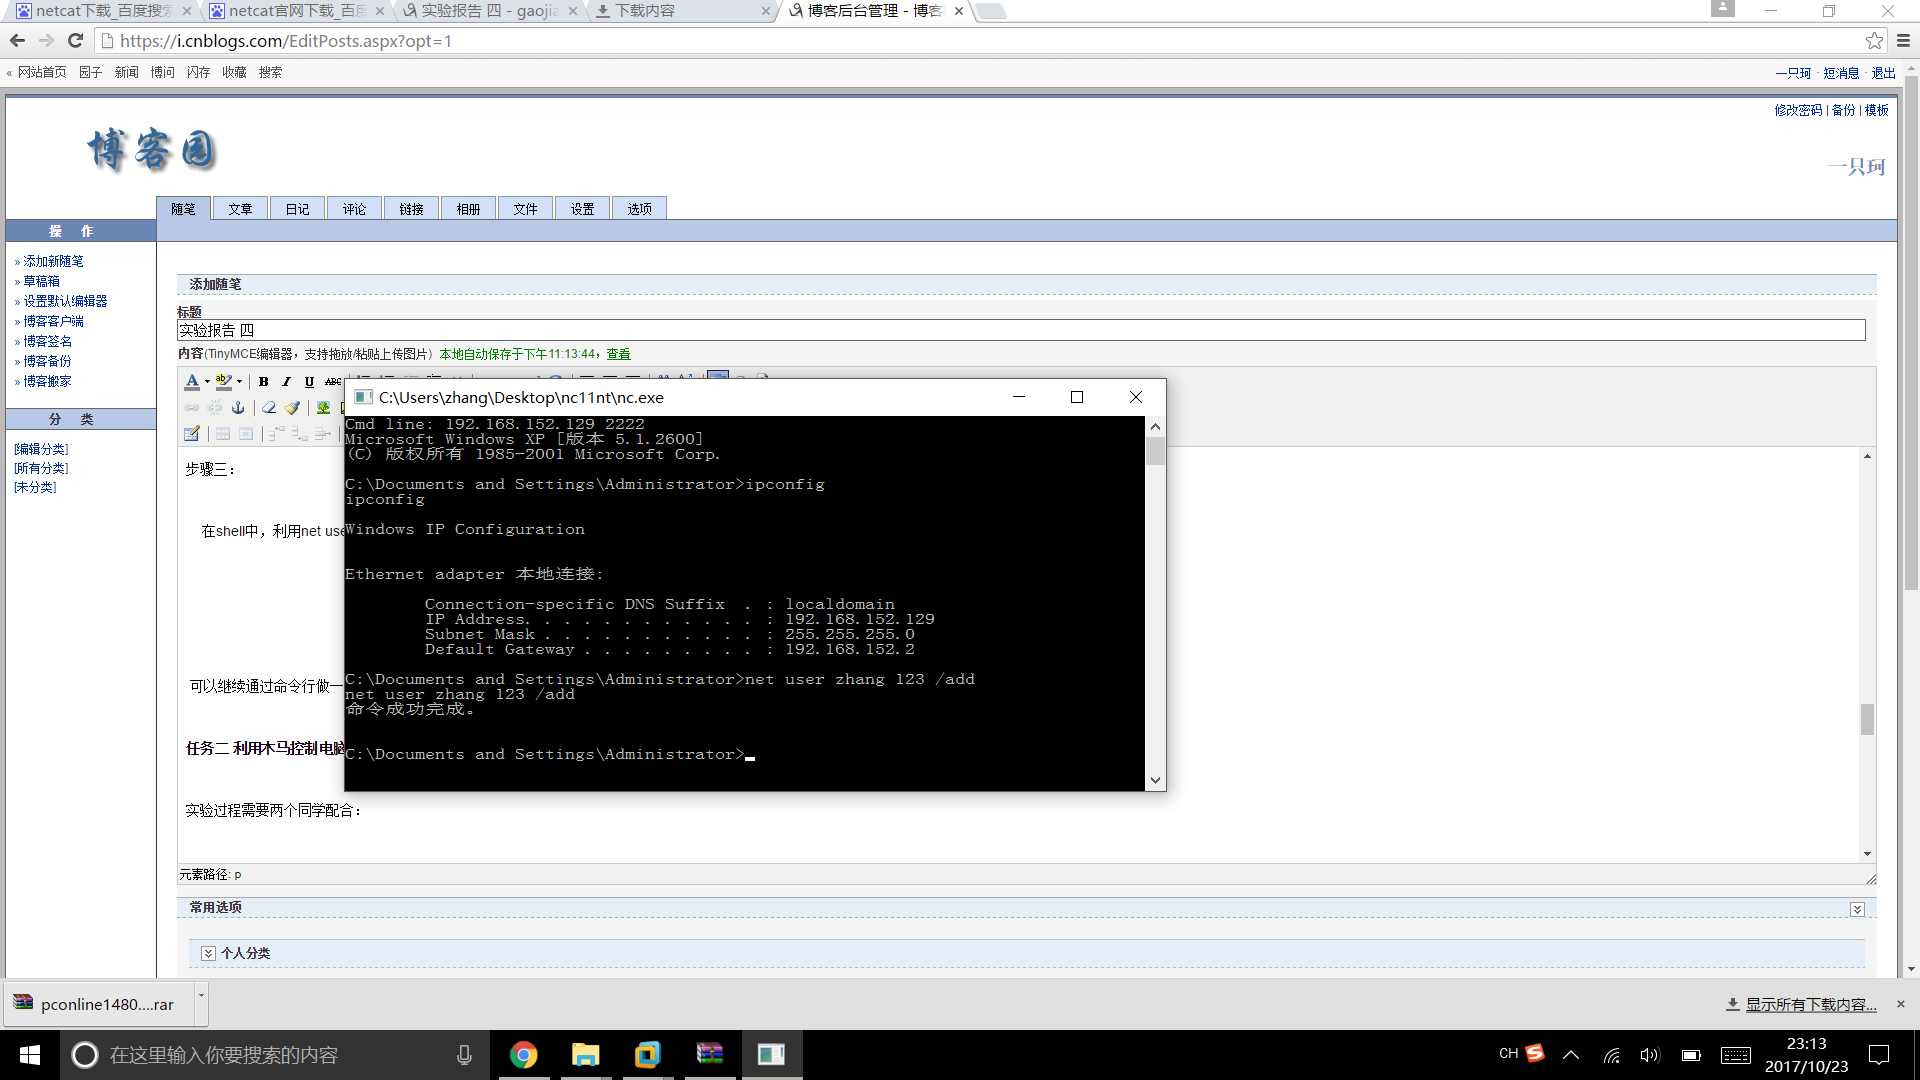Collapse the 常用选项 section arrow
This screenshot has width=1920, height=1080.
click(x=1857, y=909)
